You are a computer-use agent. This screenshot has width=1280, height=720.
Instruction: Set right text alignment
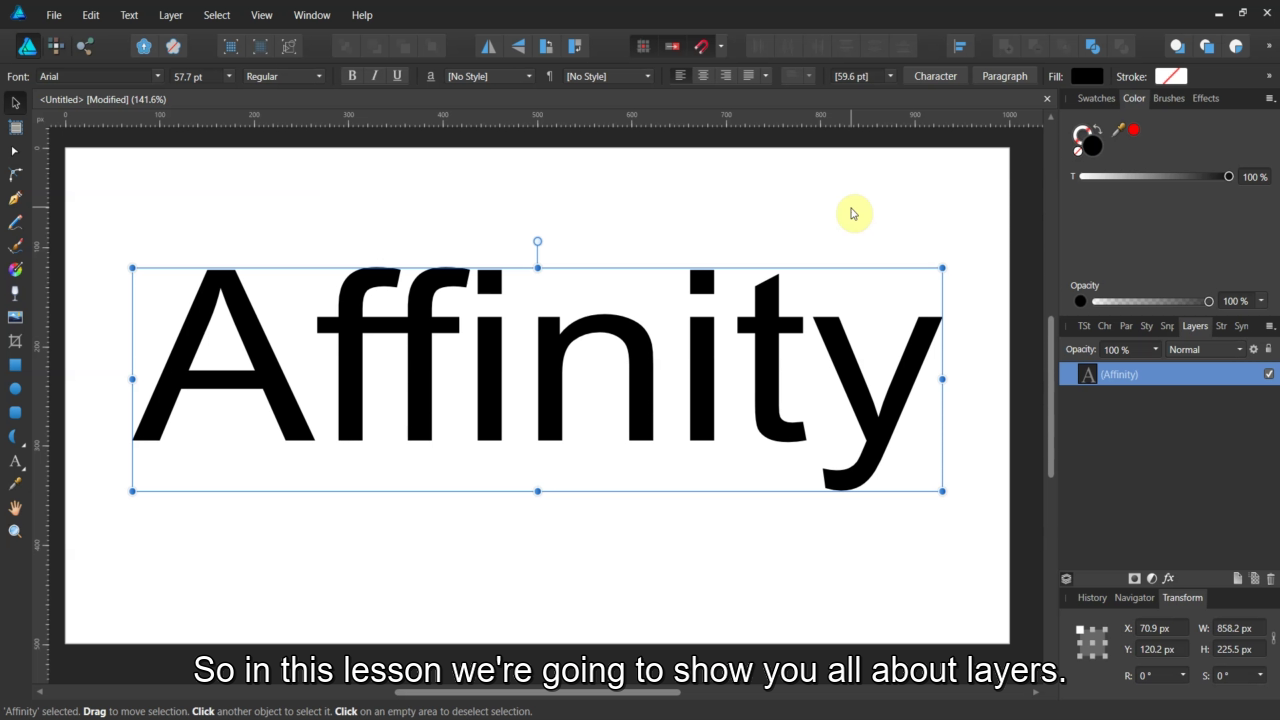click(725, 76)
